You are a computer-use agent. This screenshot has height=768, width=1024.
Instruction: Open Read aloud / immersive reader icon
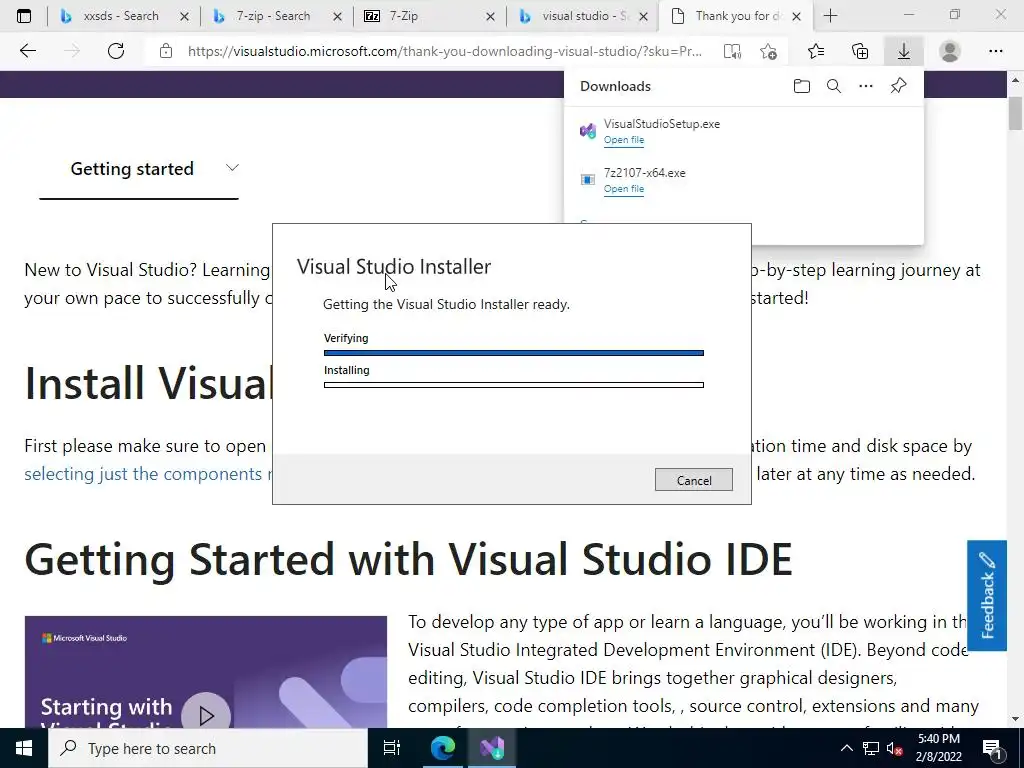(x=732, y=51)
